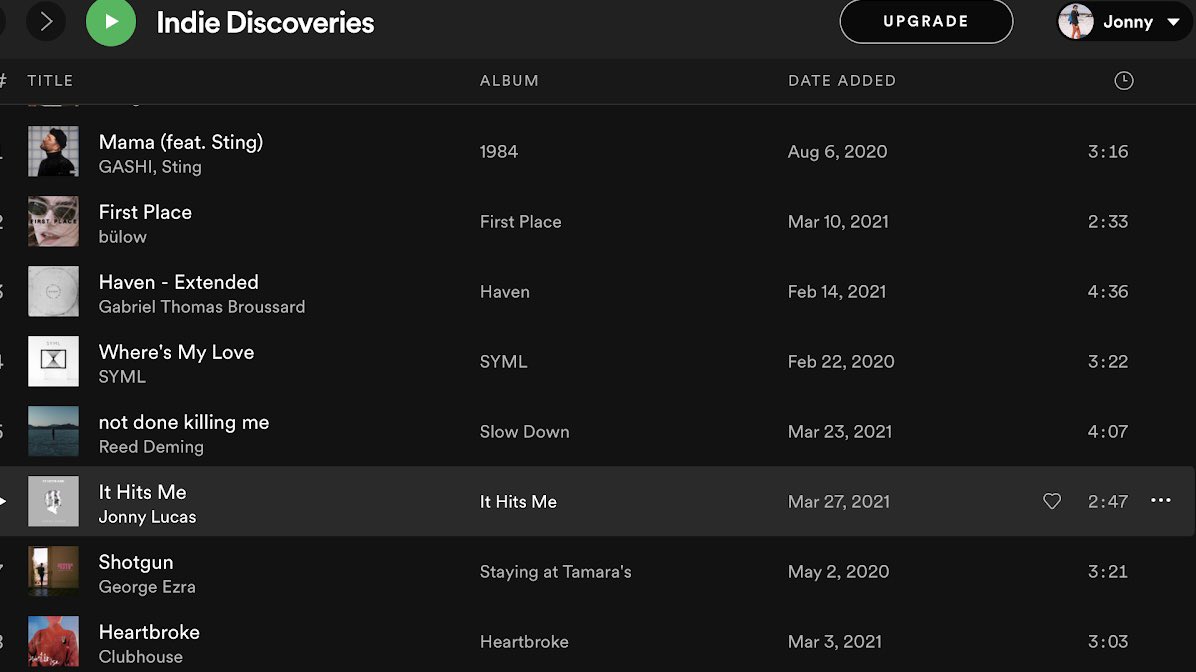
Task: Click the 2:33 duration value
Action: pyautogui.click(x=1108, y=222)
